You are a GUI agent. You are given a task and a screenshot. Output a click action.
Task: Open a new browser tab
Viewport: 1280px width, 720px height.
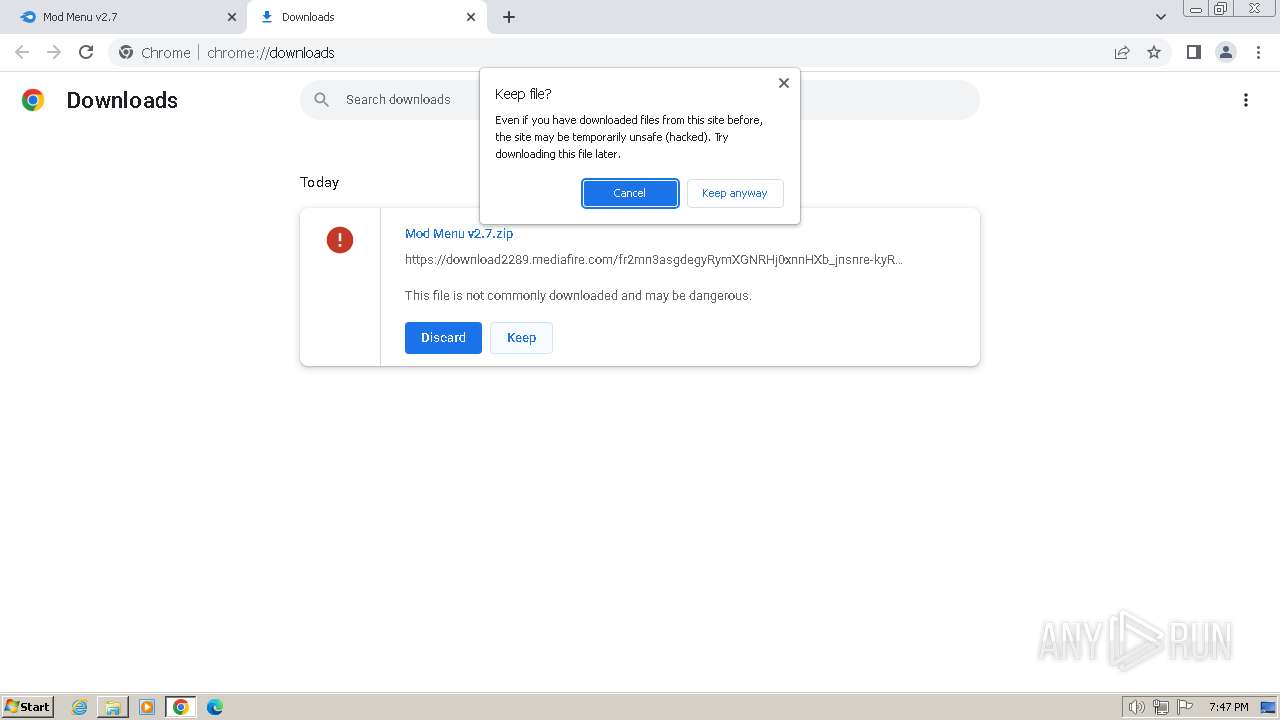(x=509, y=17)
